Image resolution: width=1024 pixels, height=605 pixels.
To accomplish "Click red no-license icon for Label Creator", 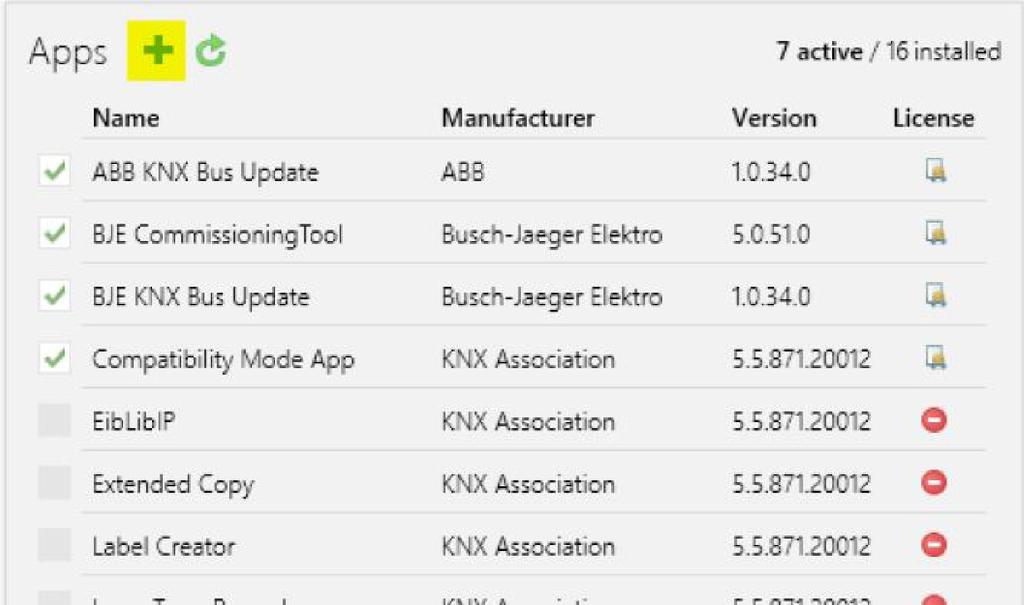I will tap(933, 546).
